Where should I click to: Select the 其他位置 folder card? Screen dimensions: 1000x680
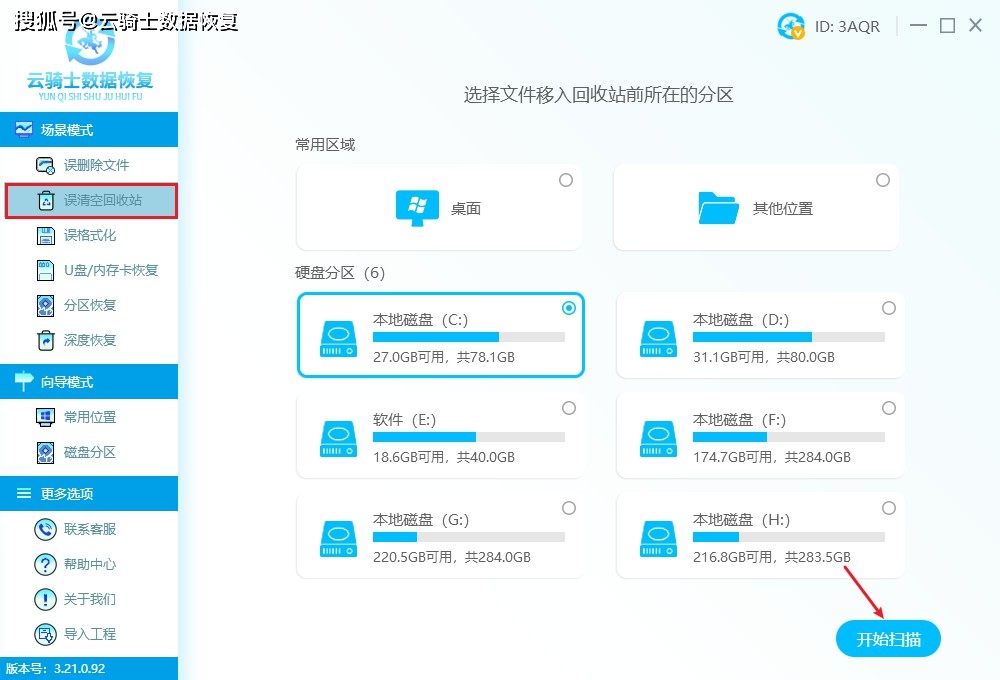(x=756, y=206)
